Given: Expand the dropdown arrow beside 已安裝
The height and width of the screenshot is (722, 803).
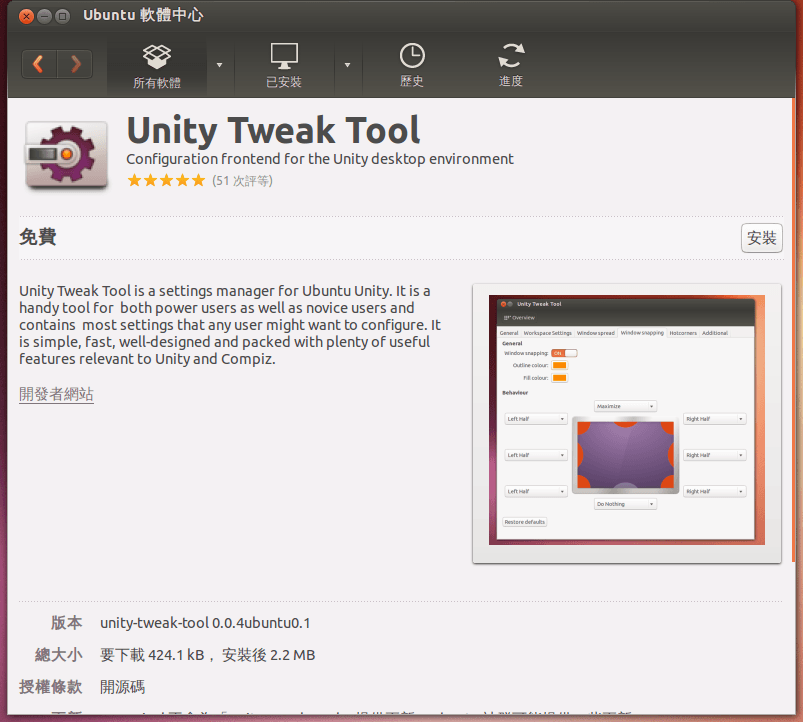Looking at the screenshot, I should [x=348, y=64].
